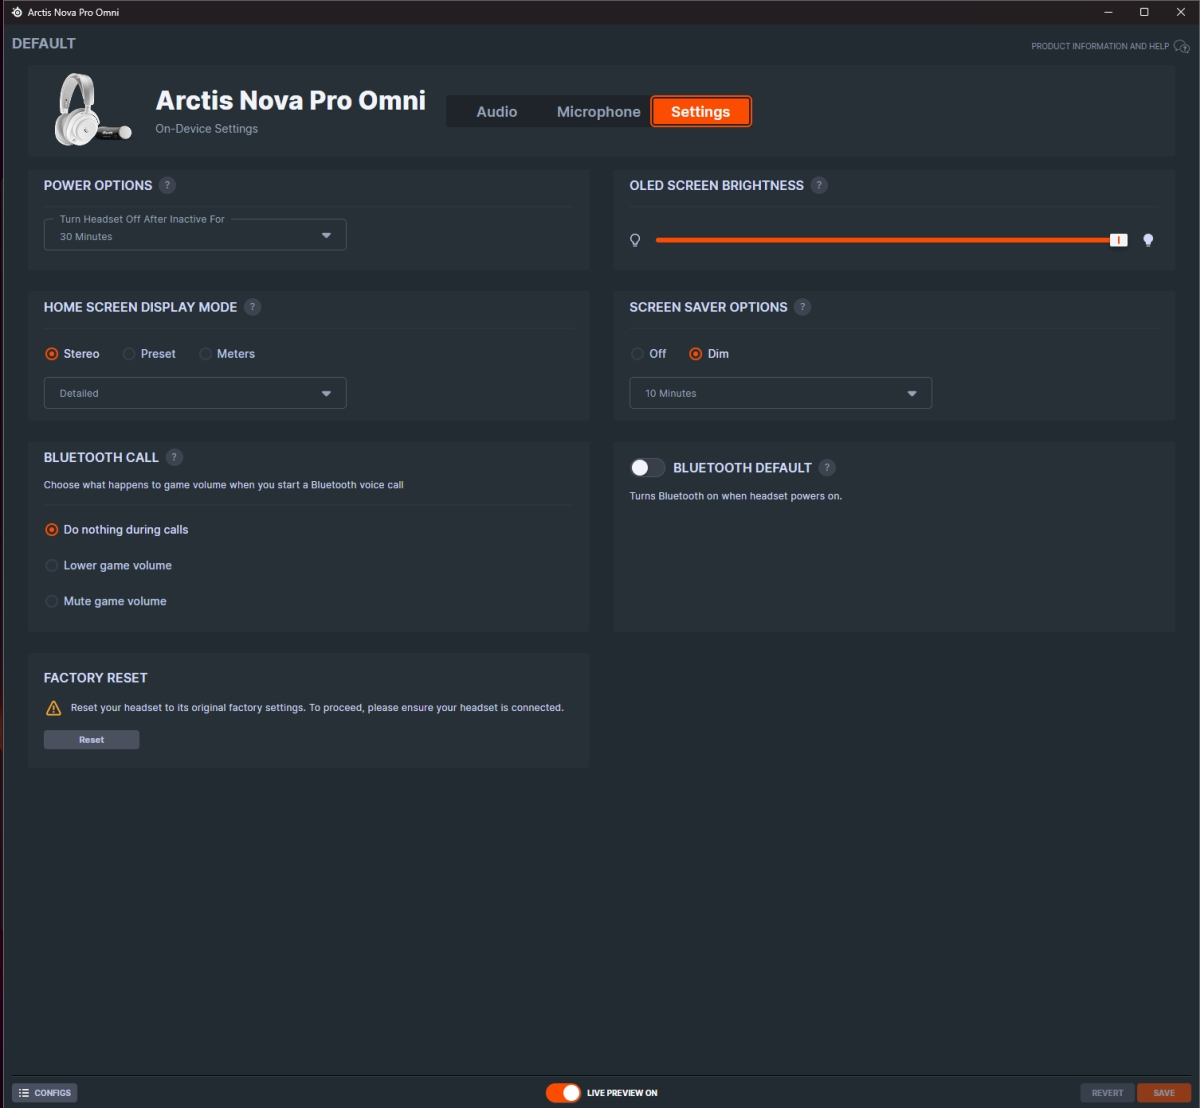1200x1108 pixels.
Task: Switch to the Microphone tab
Action: click(598, 112)
